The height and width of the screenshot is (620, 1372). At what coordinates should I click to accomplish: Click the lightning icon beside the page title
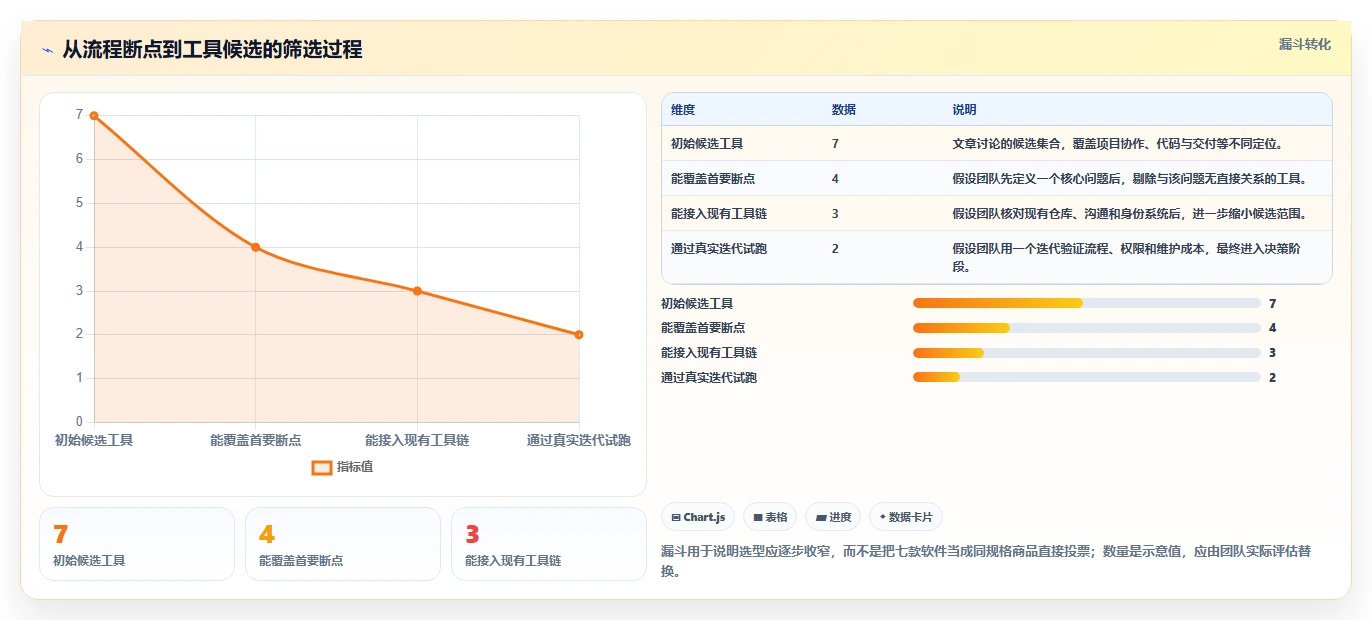point(47,50)
